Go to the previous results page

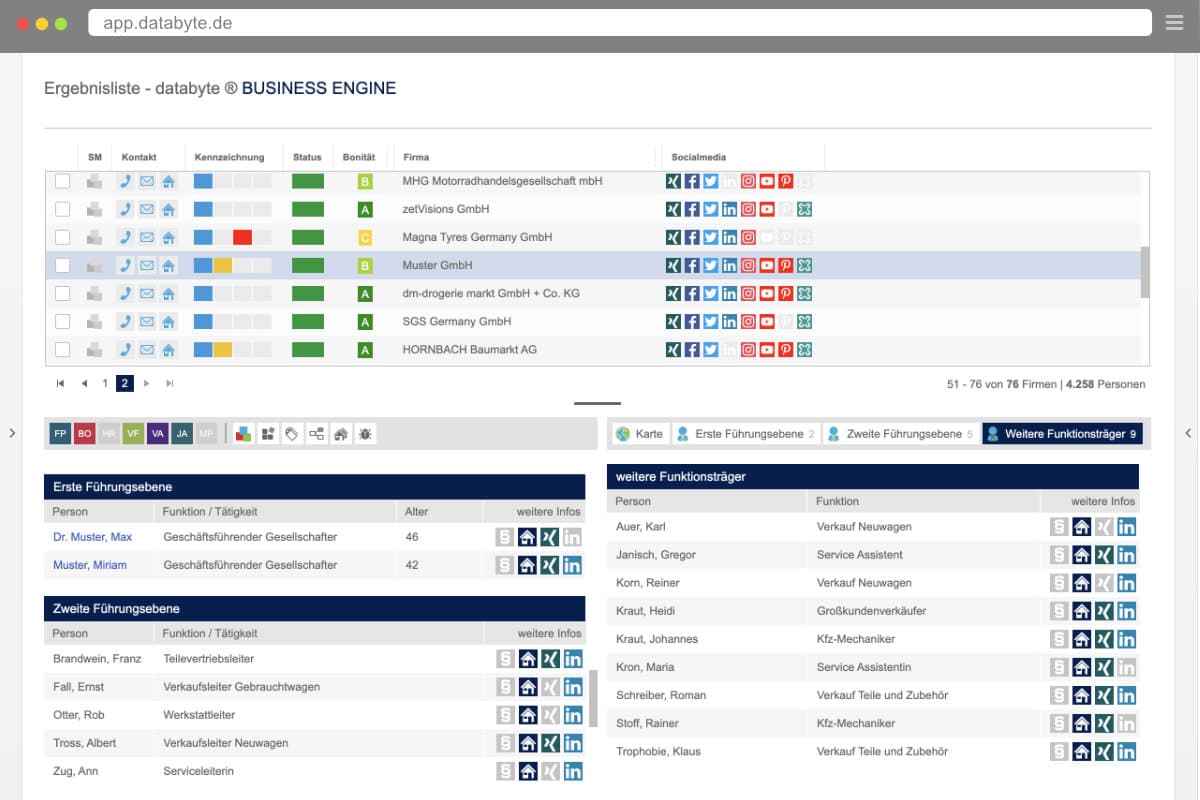pyautogui.click(x=84, y=383)
